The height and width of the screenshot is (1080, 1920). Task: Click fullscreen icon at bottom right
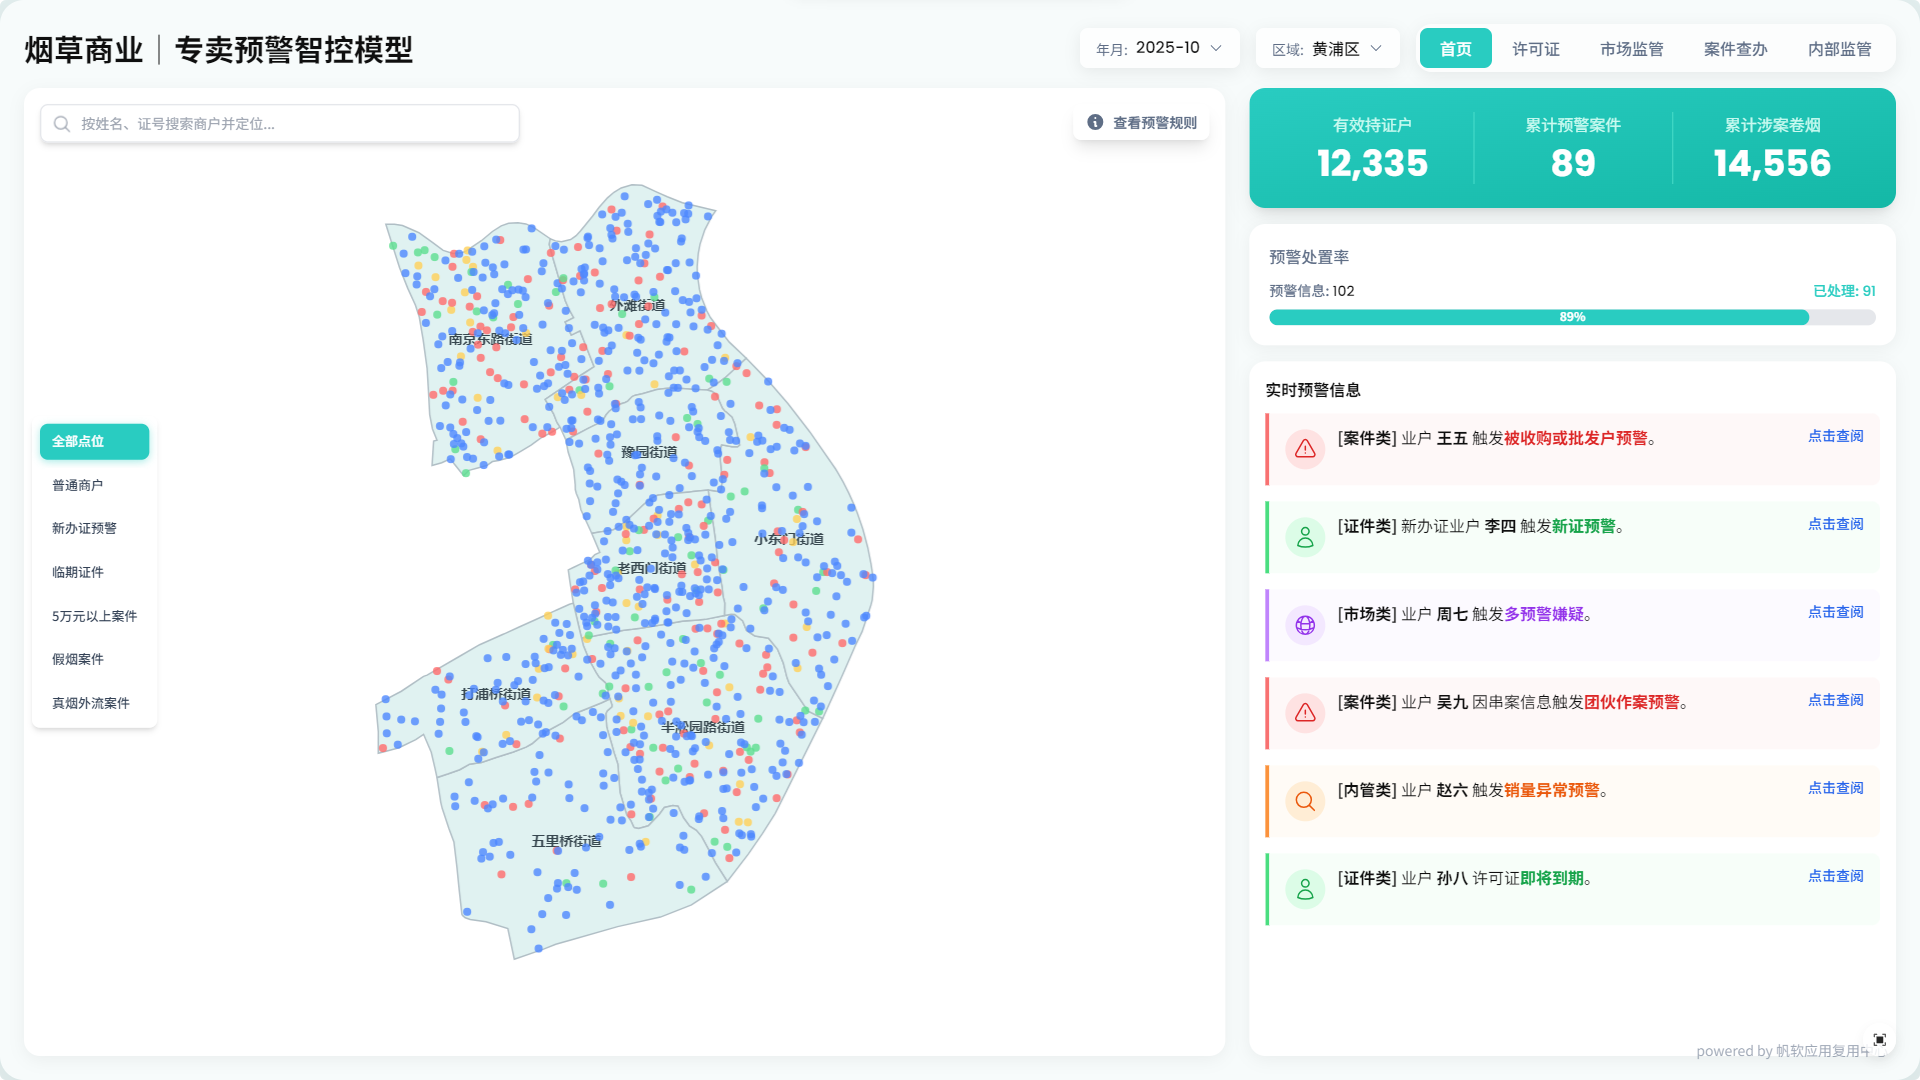pyautogui.click(x=1879, y=1040)
